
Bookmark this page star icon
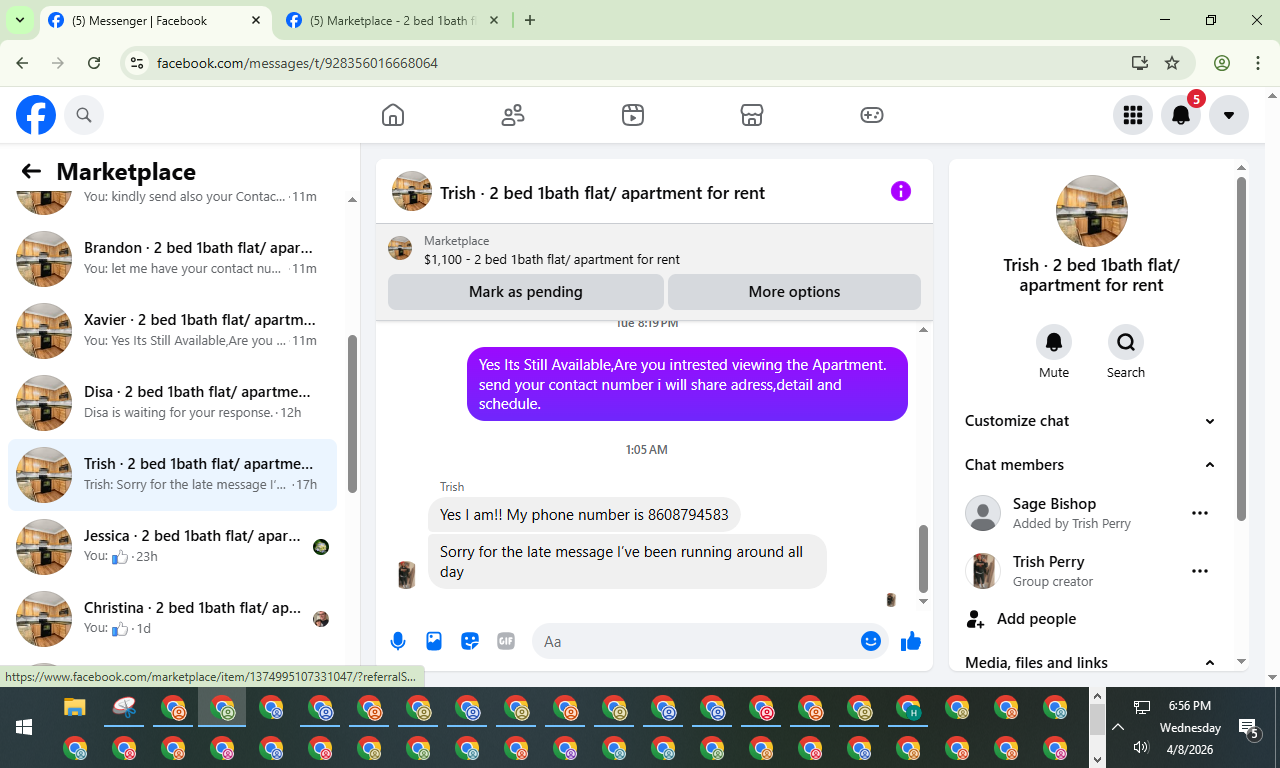point(1172,63)
